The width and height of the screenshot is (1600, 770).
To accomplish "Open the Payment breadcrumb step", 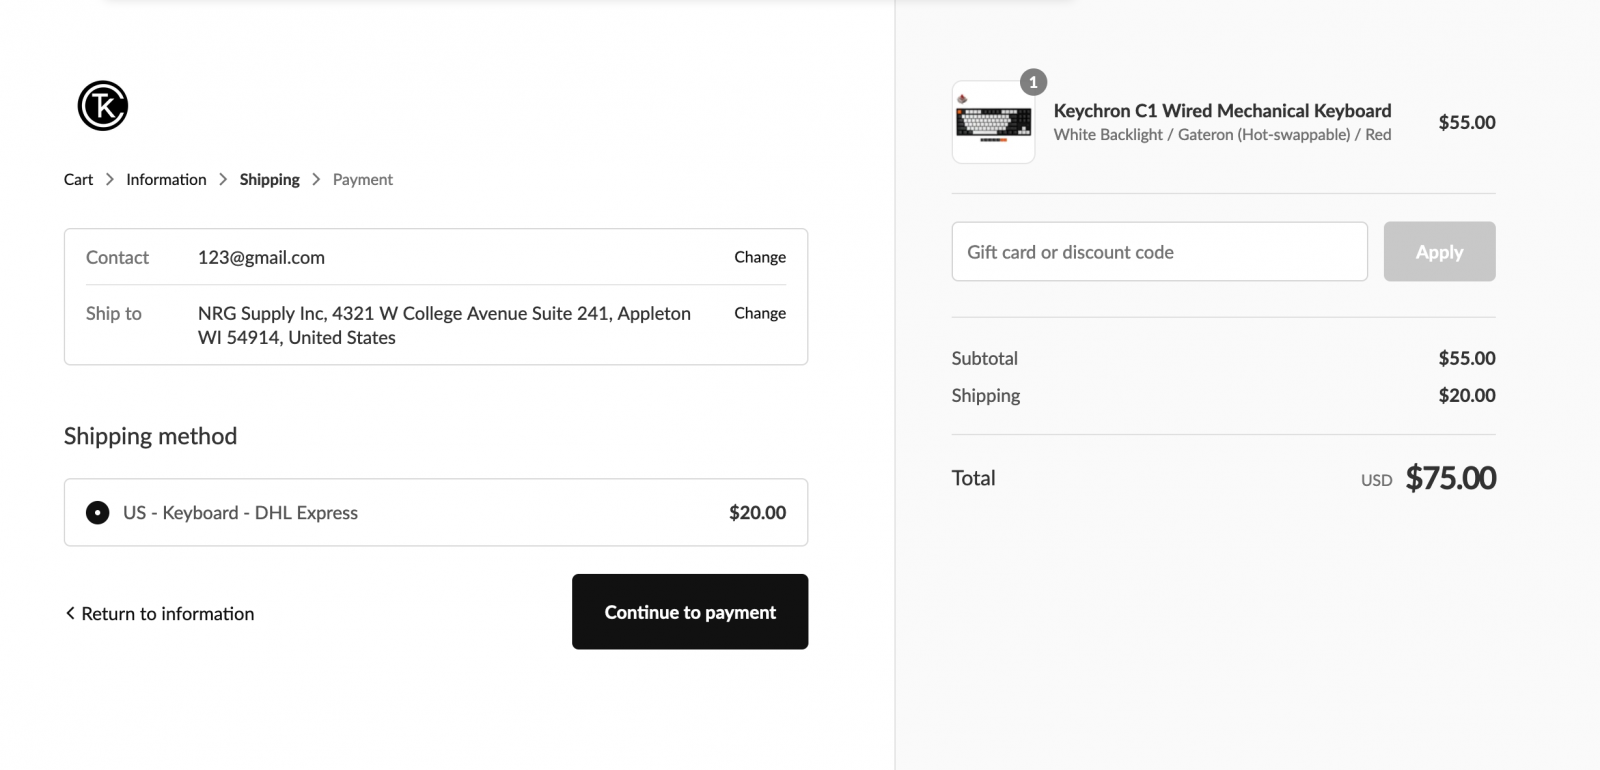I will (363, 180).
